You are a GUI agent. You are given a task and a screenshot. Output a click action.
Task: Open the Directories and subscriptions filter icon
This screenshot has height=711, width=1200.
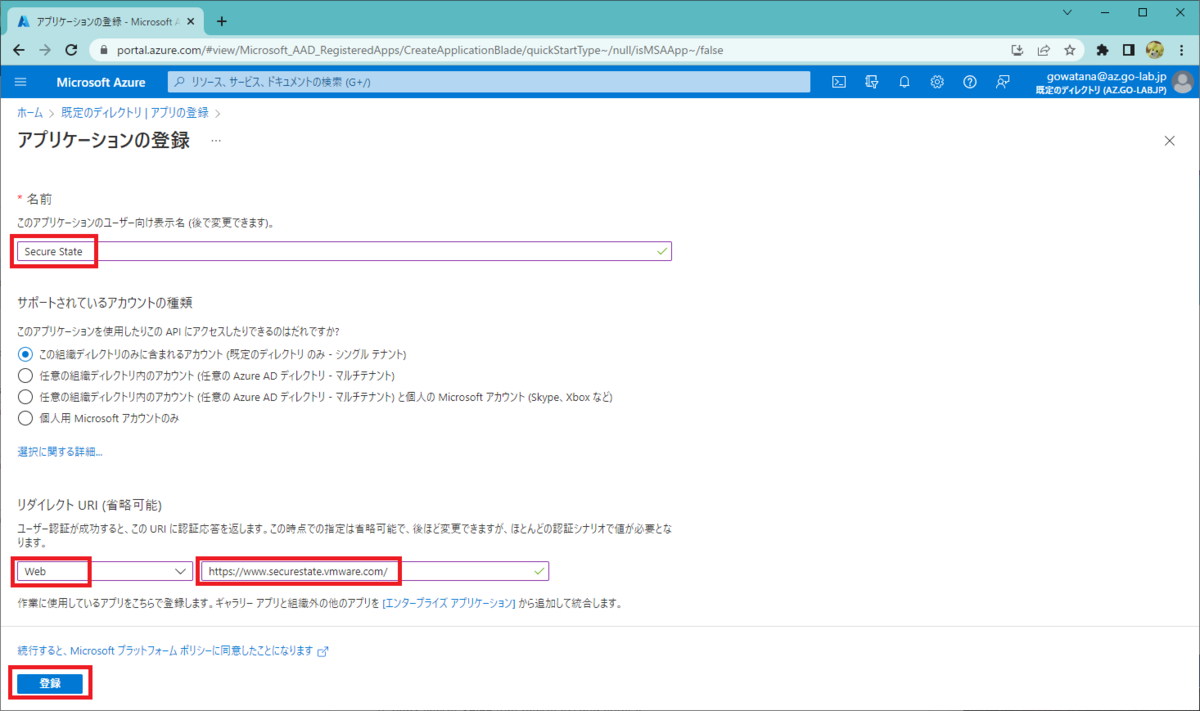tap(872, 82)
